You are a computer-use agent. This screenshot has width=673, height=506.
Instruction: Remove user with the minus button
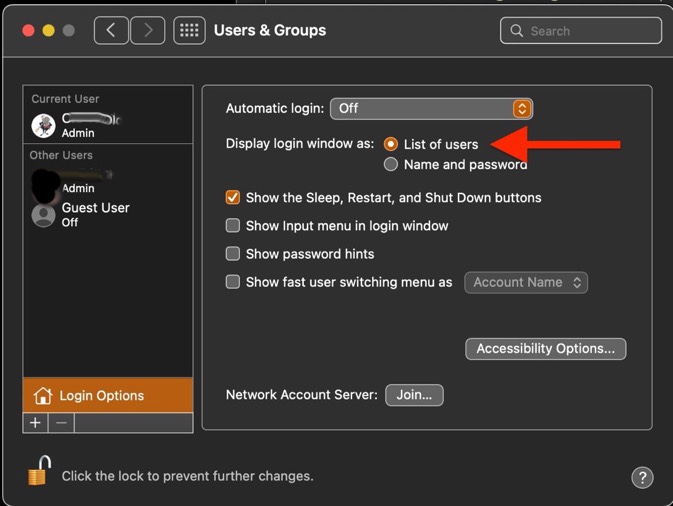[x=61, y=423]
